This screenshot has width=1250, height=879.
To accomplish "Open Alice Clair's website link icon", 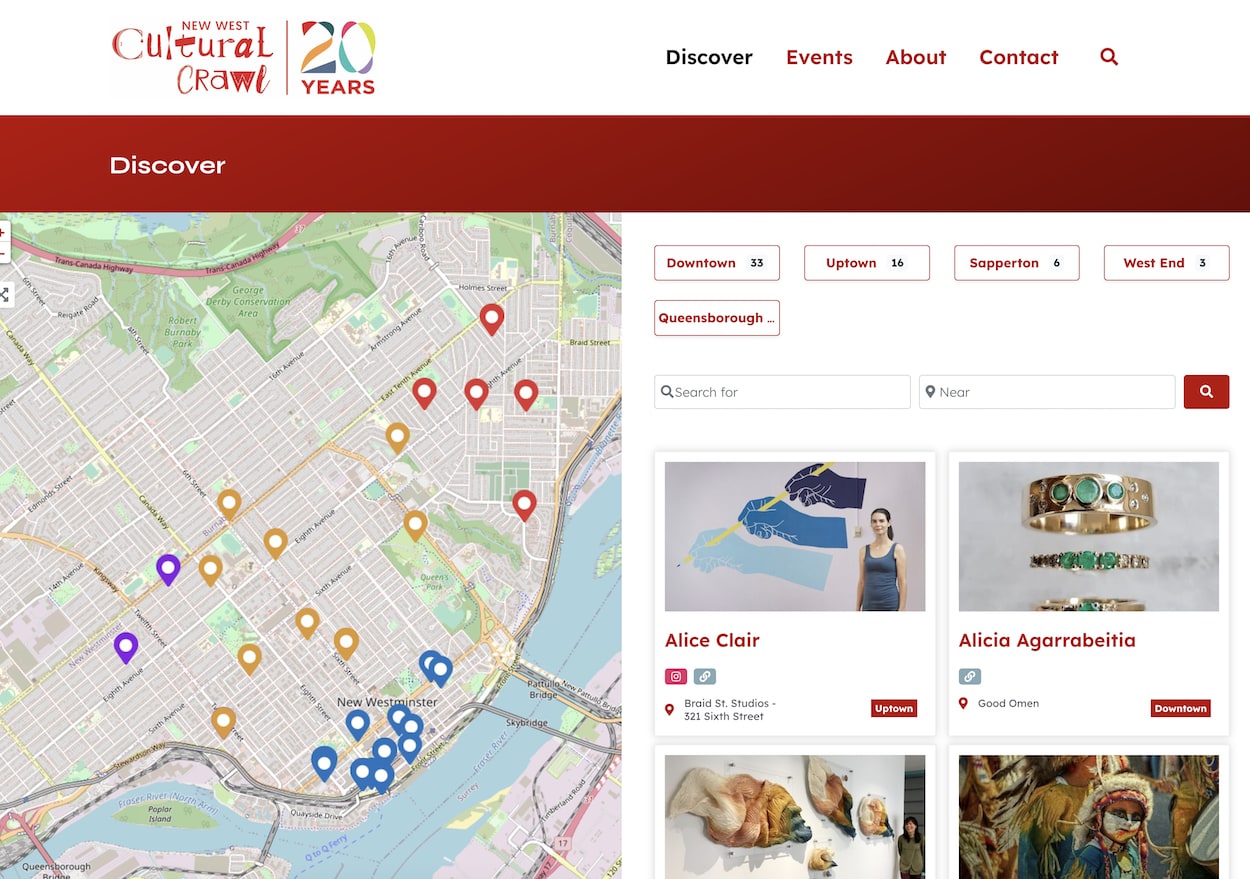I will click(x=705, y=676).
